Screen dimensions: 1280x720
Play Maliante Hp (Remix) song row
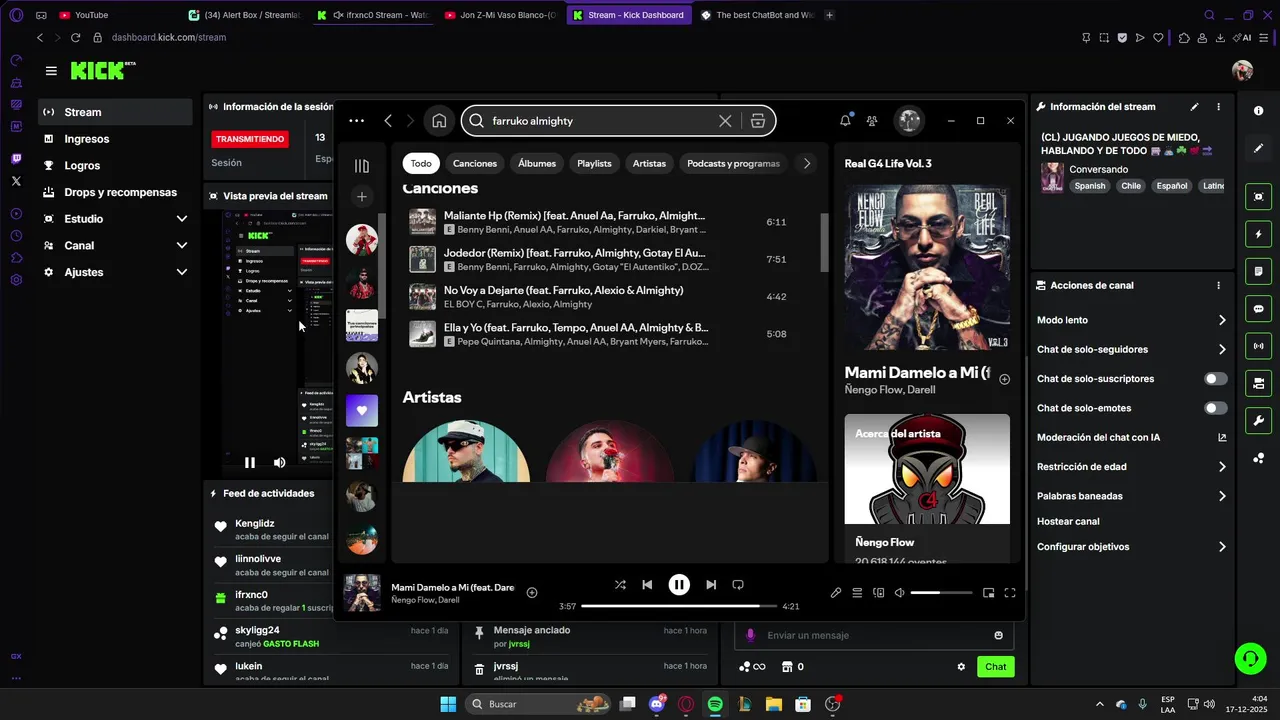(x=605, y=222)
